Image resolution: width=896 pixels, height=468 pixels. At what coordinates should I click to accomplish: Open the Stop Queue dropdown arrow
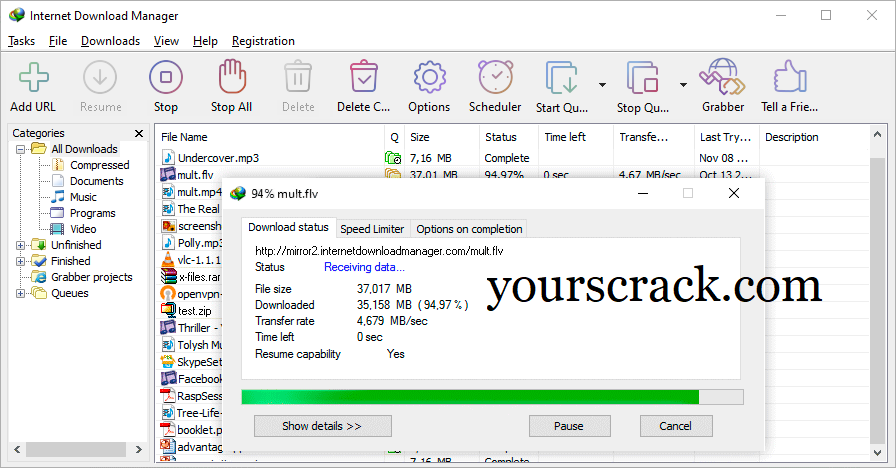683,85
